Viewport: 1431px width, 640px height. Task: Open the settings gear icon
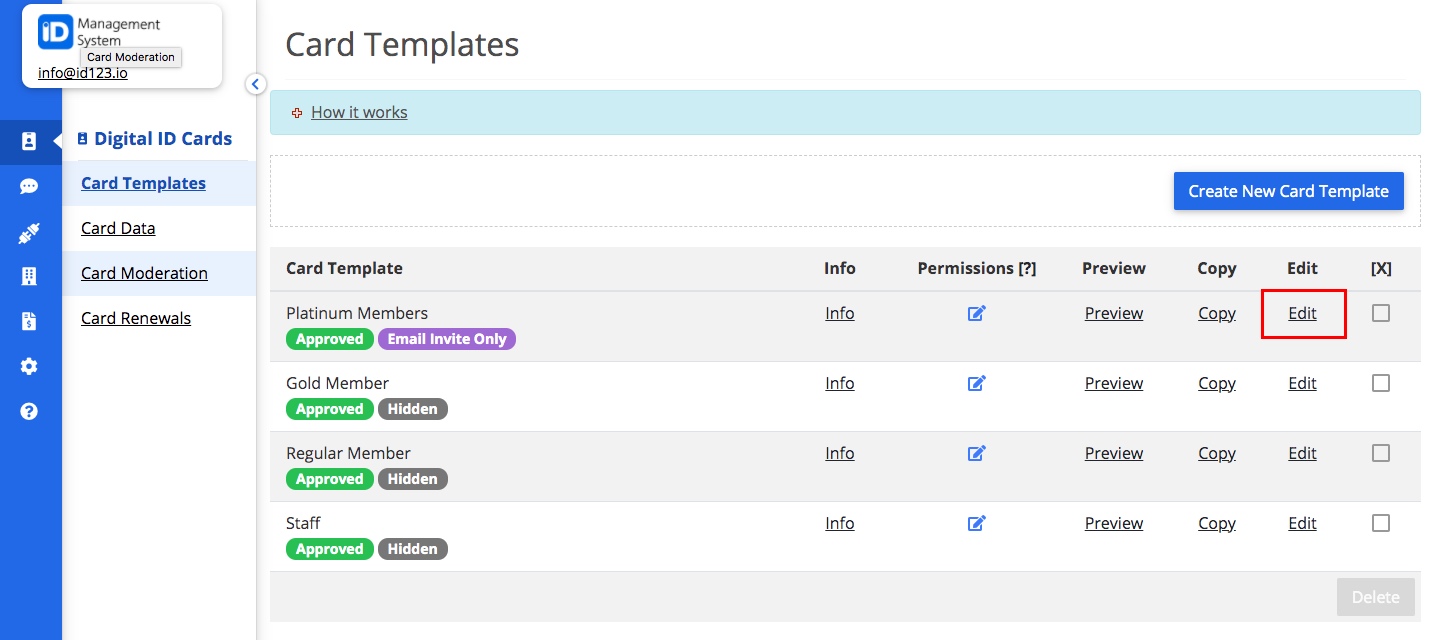click(31, 366)
